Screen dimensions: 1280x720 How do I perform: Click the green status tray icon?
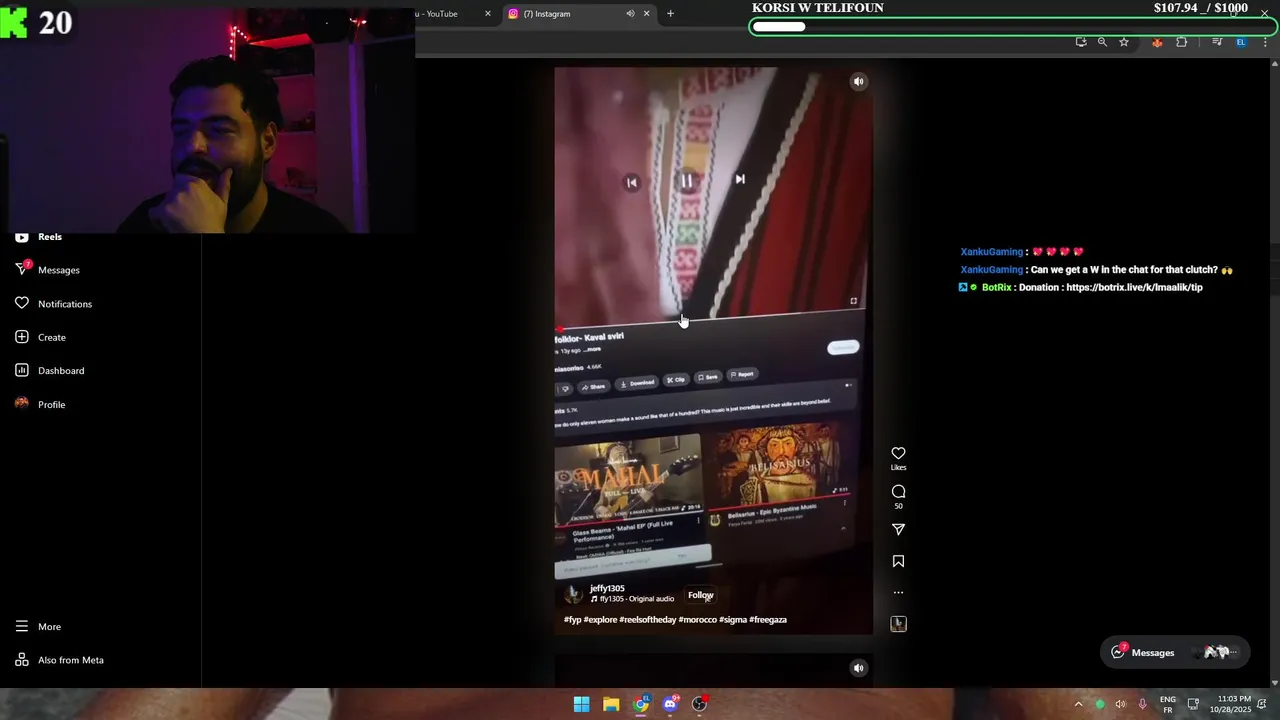pyautogui.click(x=1100, y=704)
